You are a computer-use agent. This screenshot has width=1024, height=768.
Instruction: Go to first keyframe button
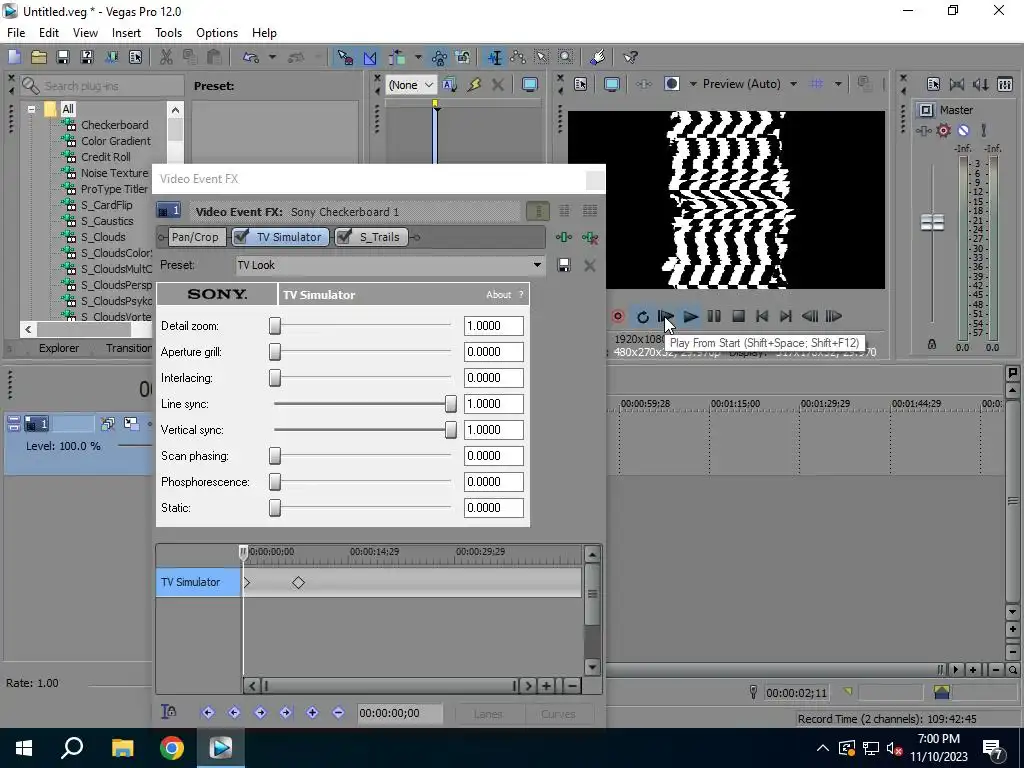point(208,713)
